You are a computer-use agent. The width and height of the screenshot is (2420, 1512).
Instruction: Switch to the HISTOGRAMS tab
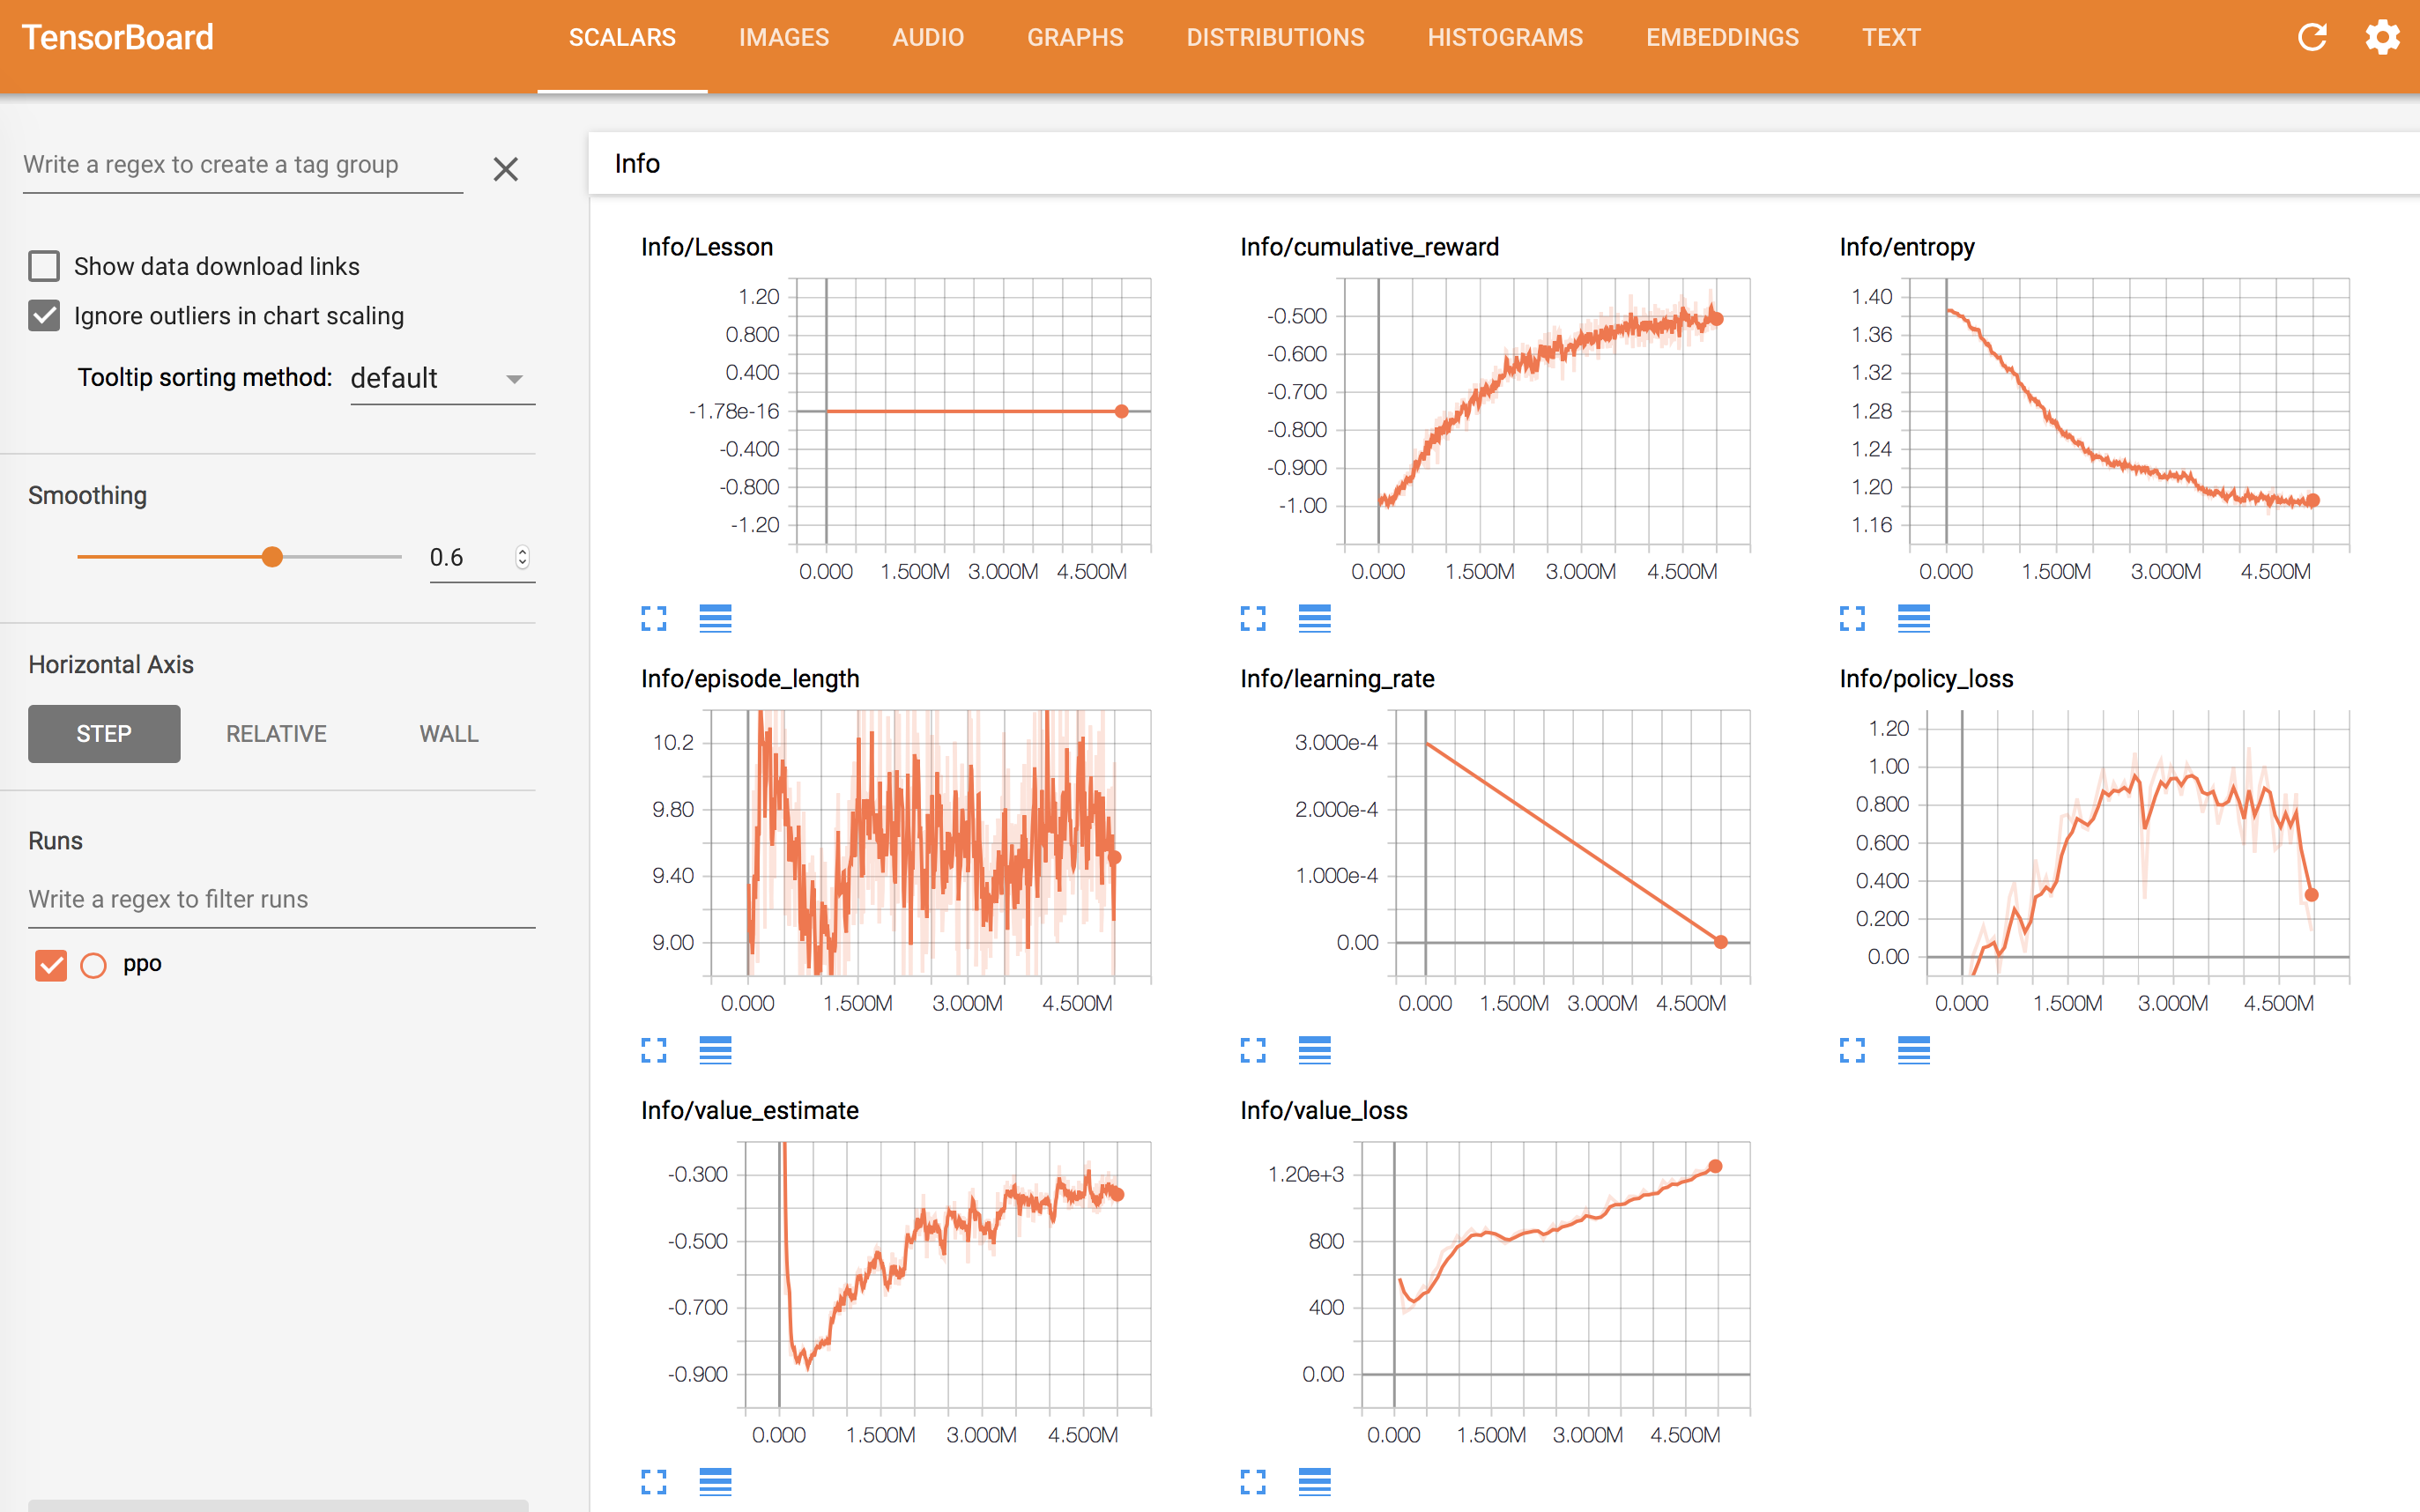[x=1504, y=38]
